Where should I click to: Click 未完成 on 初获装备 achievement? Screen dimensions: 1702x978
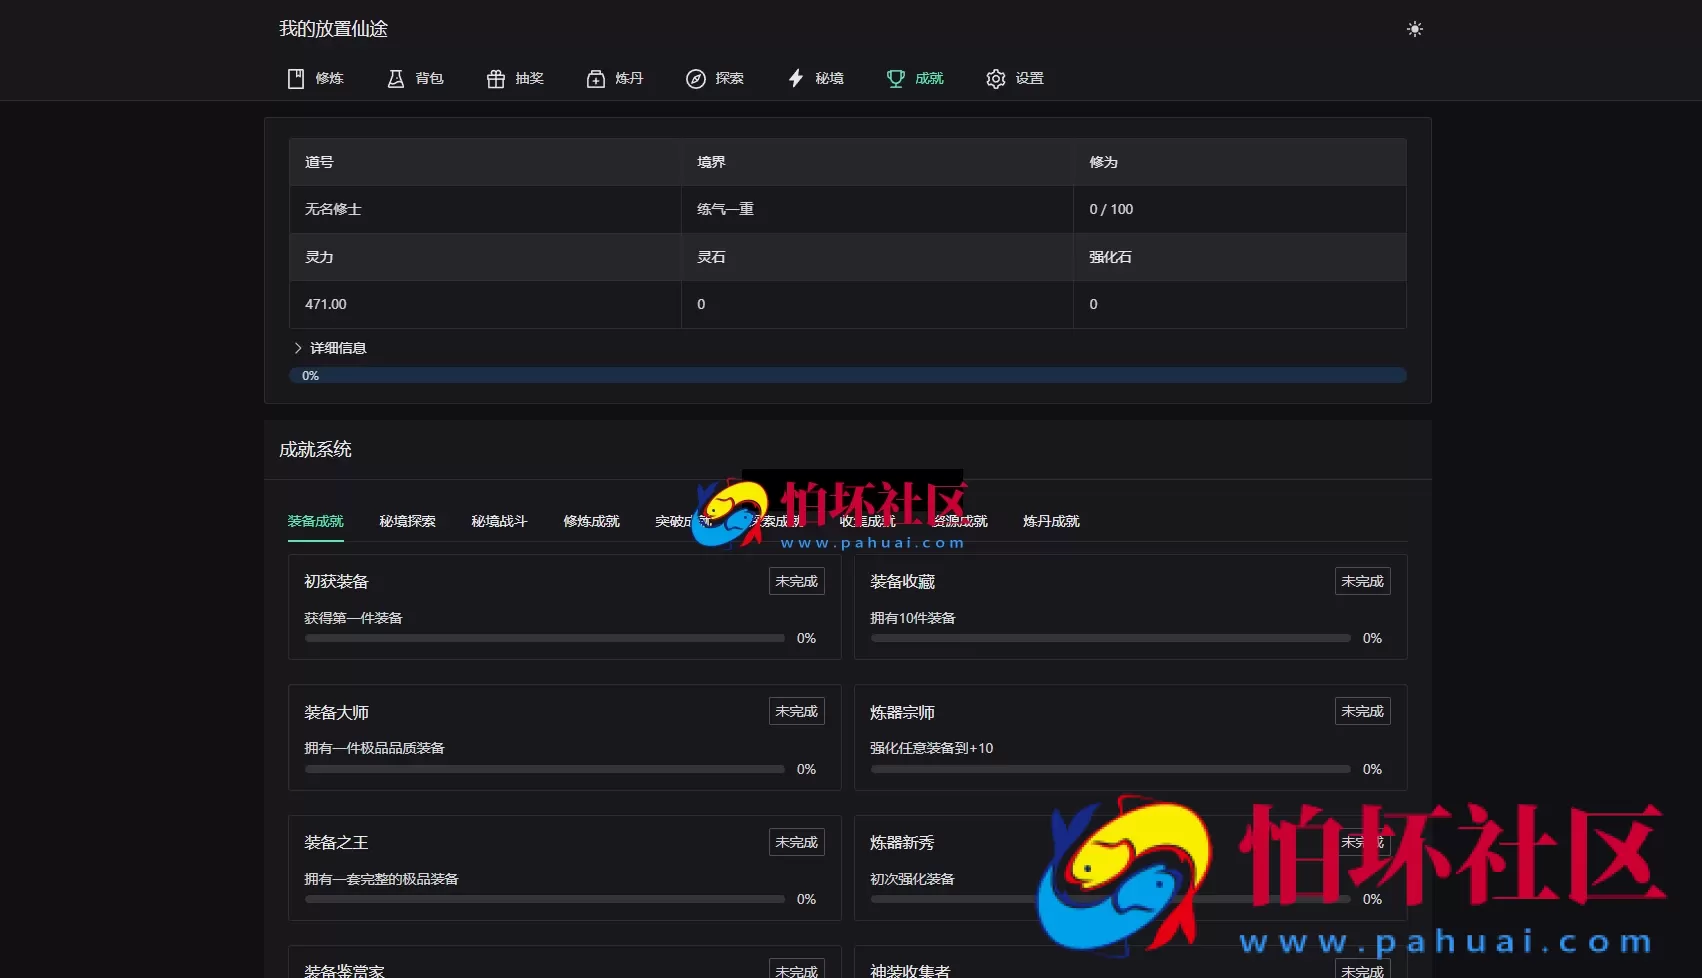(796, 580)
